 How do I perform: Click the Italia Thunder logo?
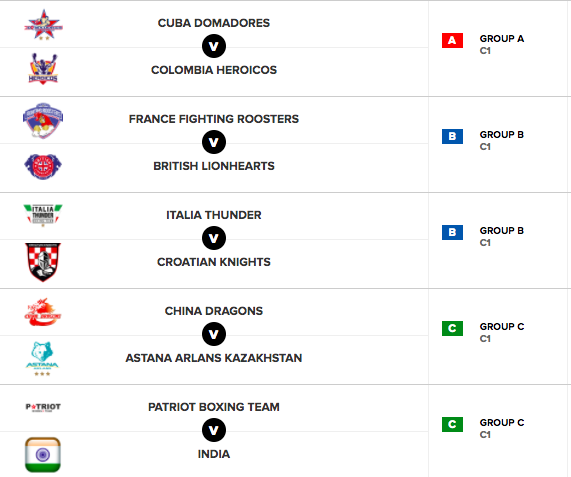click(x=43, y=215)
